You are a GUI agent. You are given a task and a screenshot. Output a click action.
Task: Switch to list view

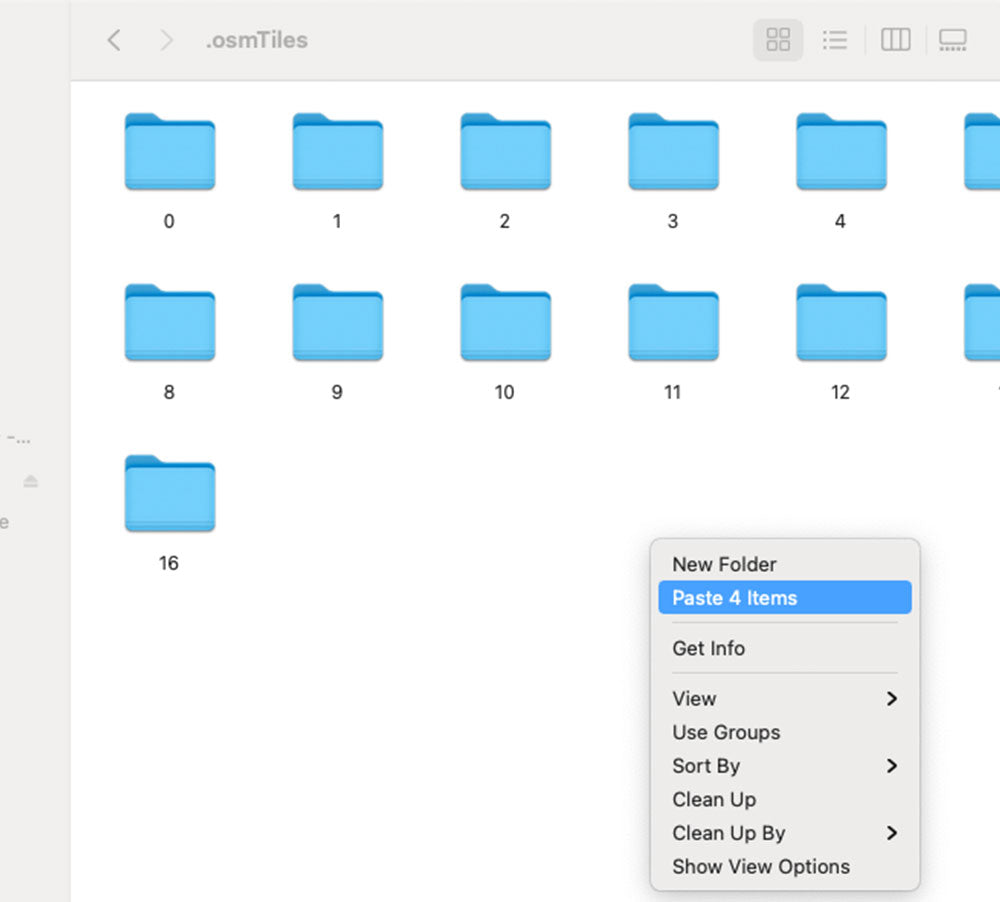[x=835, y=40]
